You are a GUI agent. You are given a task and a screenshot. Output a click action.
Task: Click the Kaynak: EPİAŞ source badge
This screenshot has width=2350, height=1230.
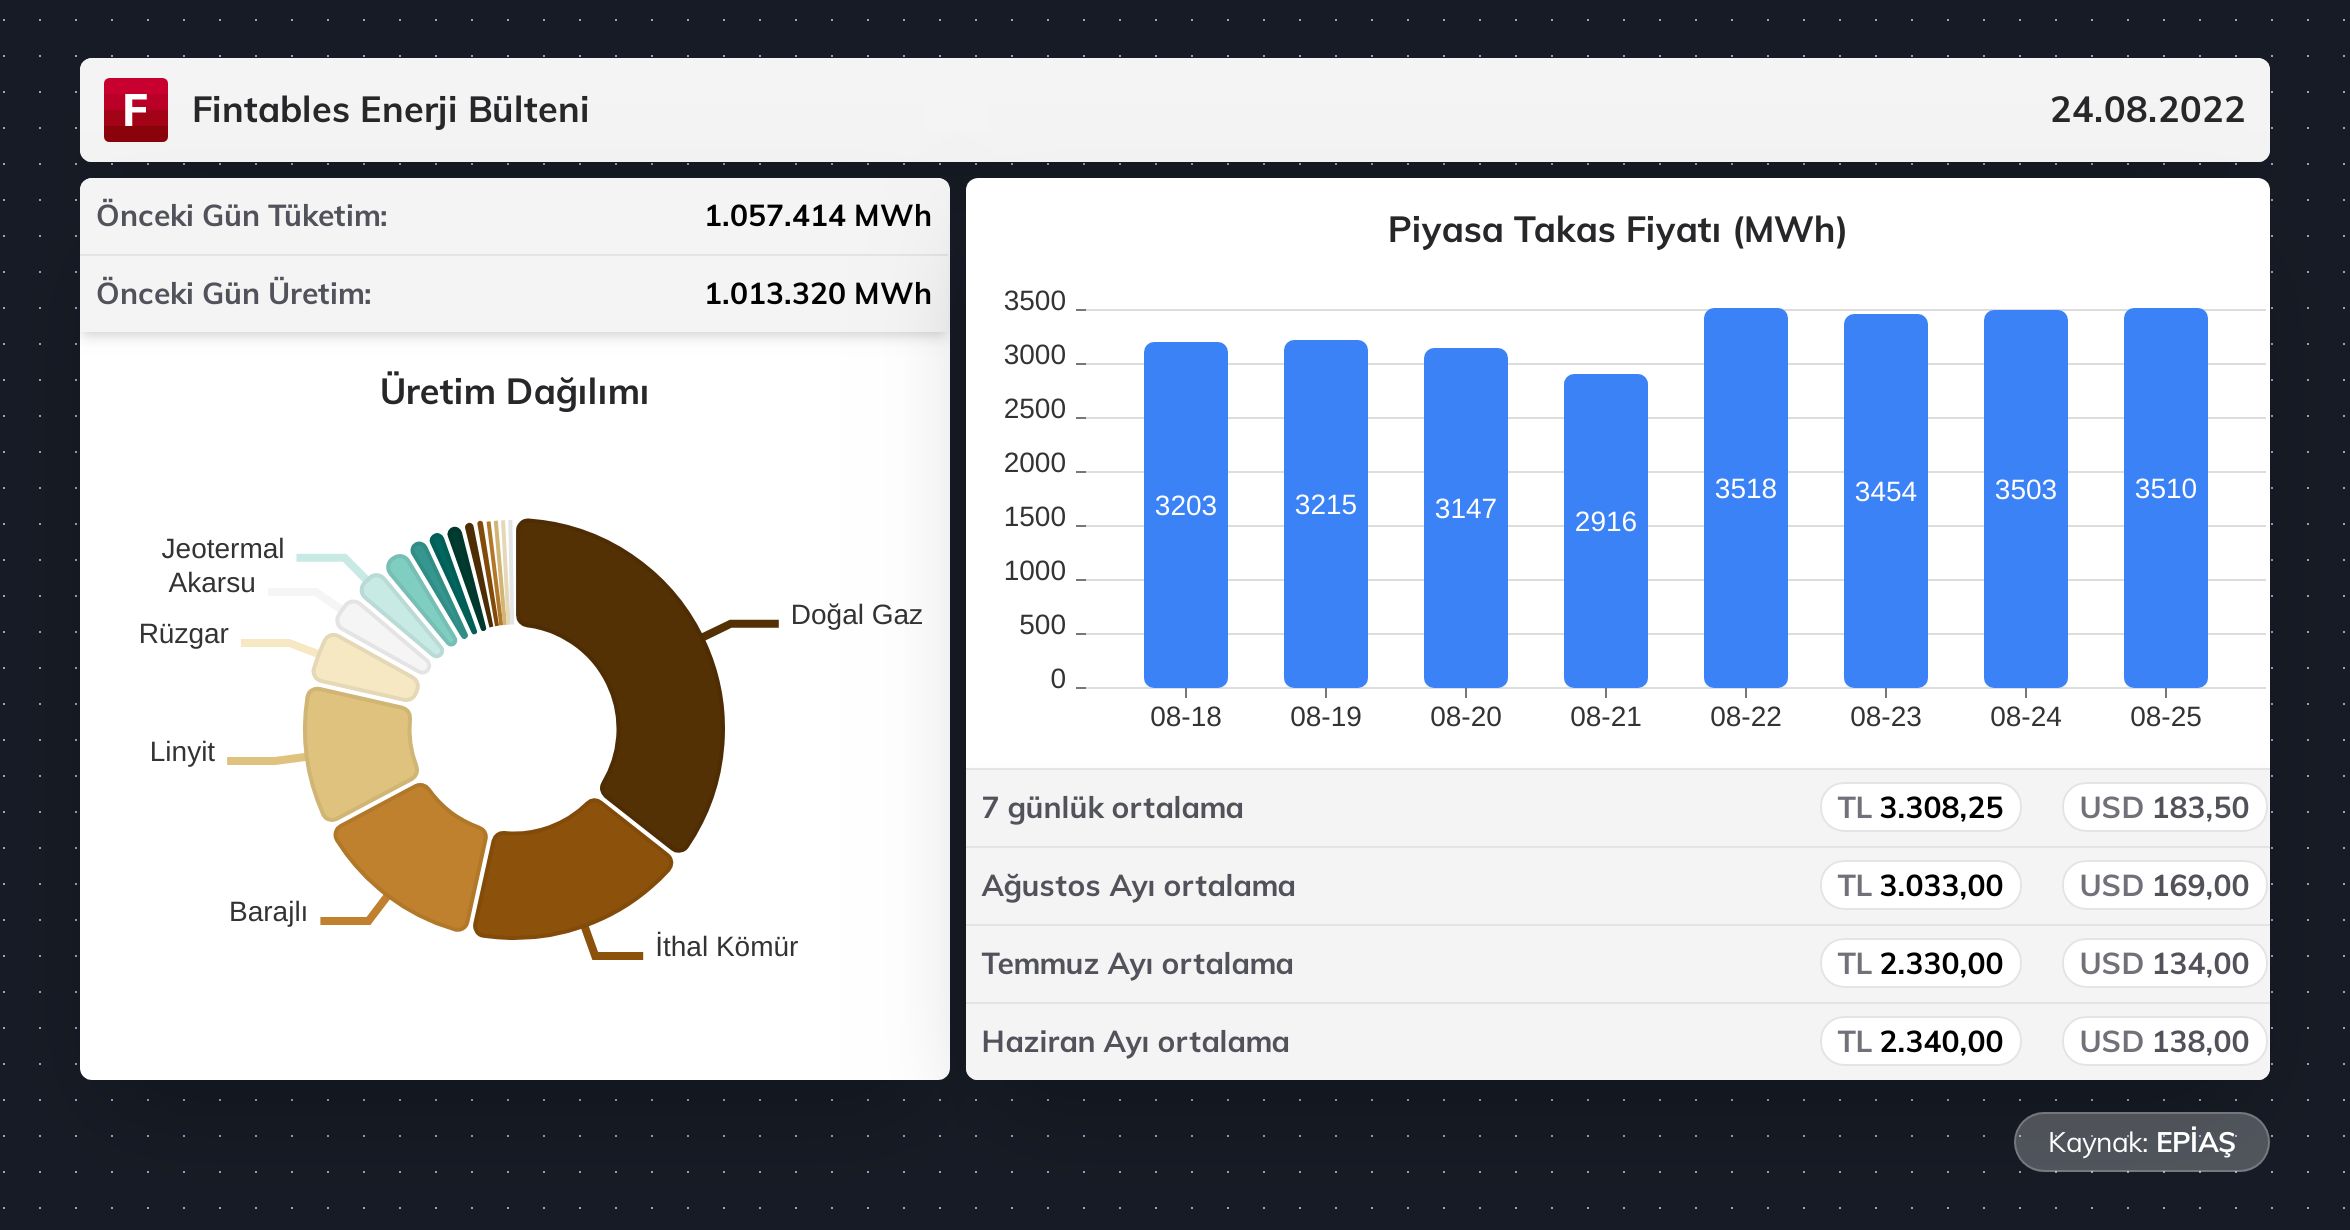[2141, 1142]
